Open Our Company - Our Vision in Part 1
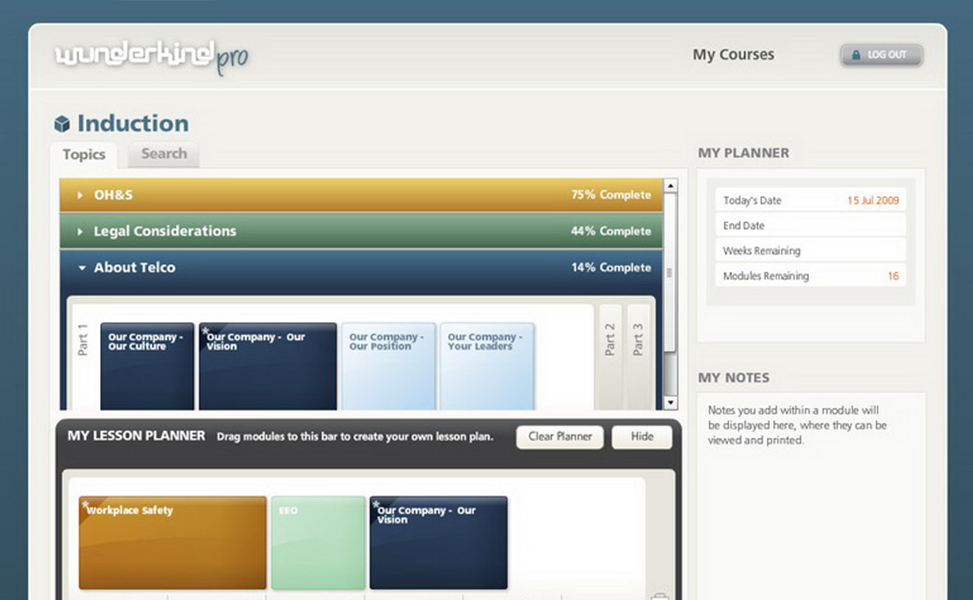This screenshot has height=600, width=973. tap(268, 366)
